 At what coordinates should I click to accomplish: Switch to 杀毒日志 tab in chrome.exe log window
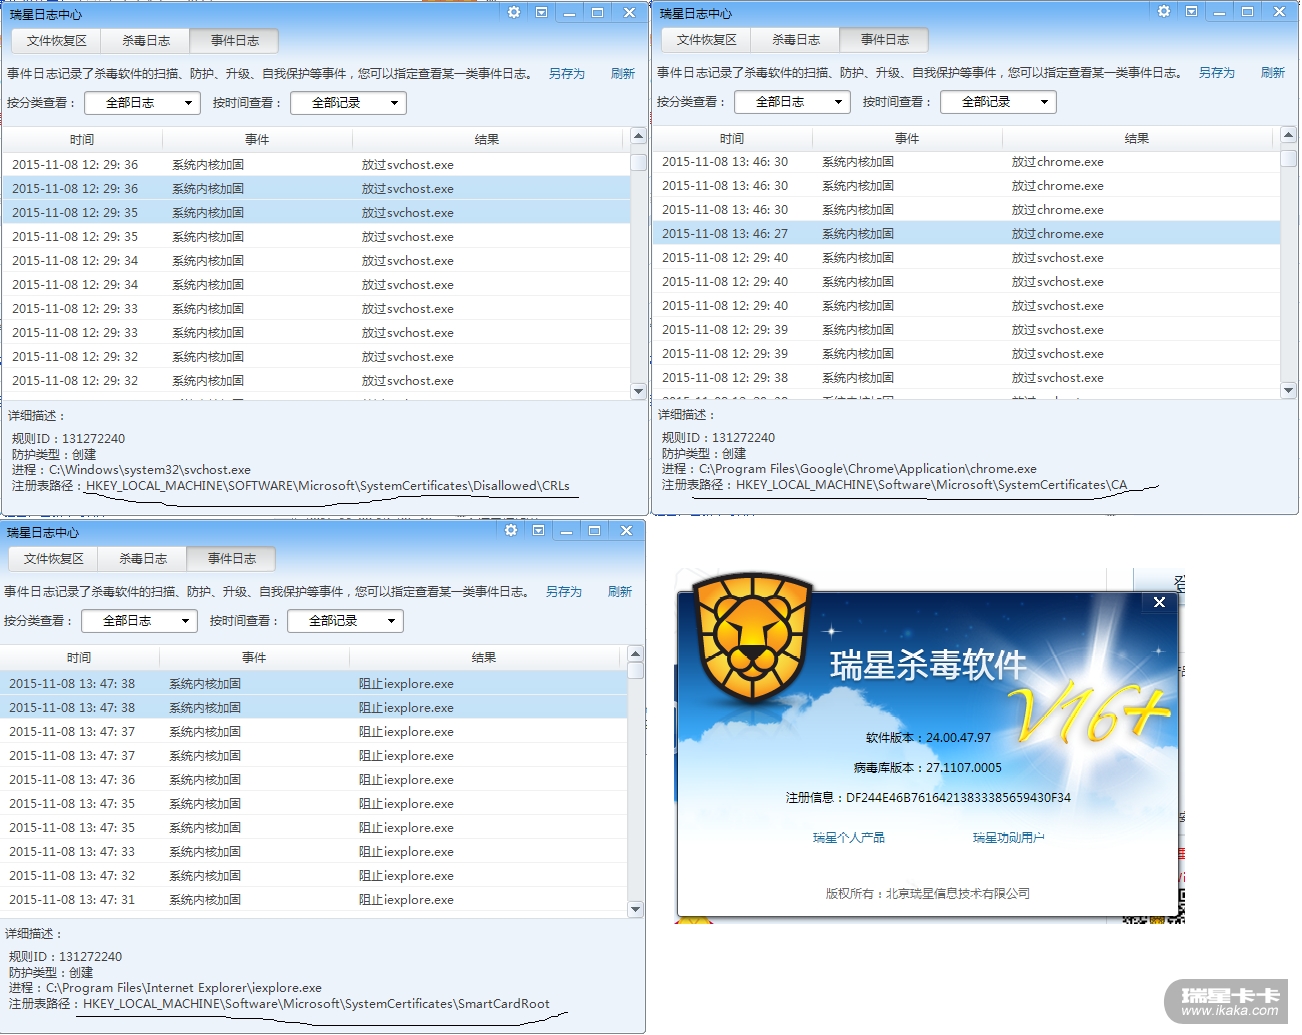click(796, 40)
